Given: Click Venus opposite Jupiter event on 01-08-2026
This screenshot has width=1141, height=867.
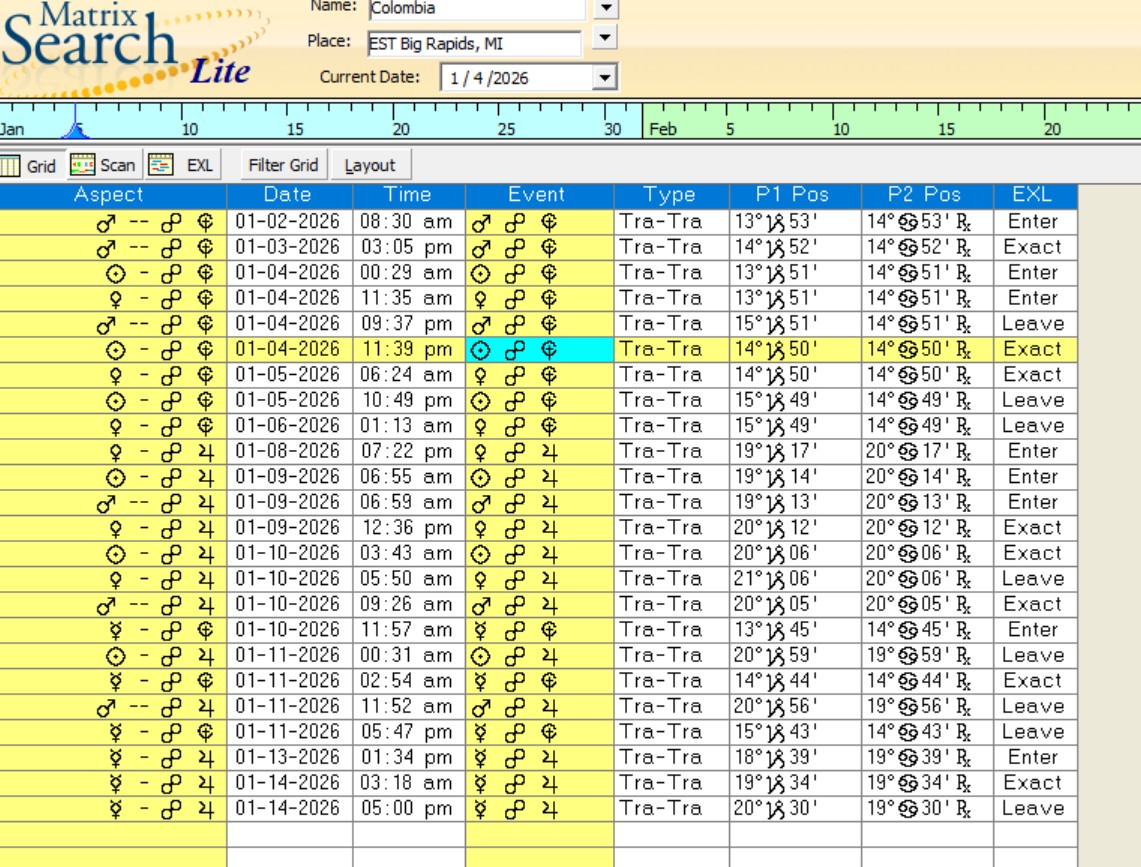Looking at the screenshot, I should pos(539,451).
